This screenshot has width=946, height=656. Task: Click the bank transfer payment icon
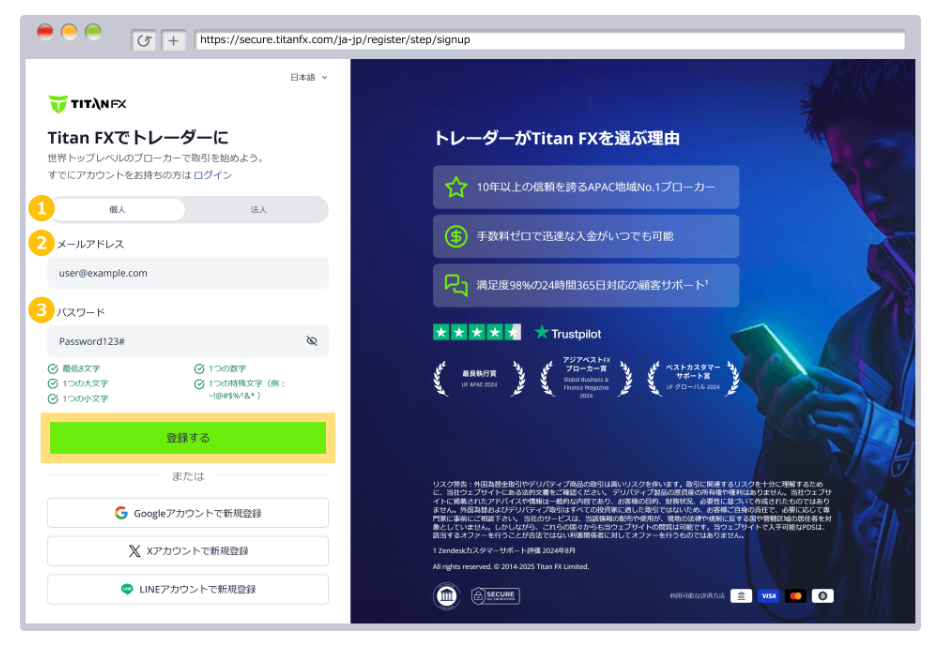[741, 596]
